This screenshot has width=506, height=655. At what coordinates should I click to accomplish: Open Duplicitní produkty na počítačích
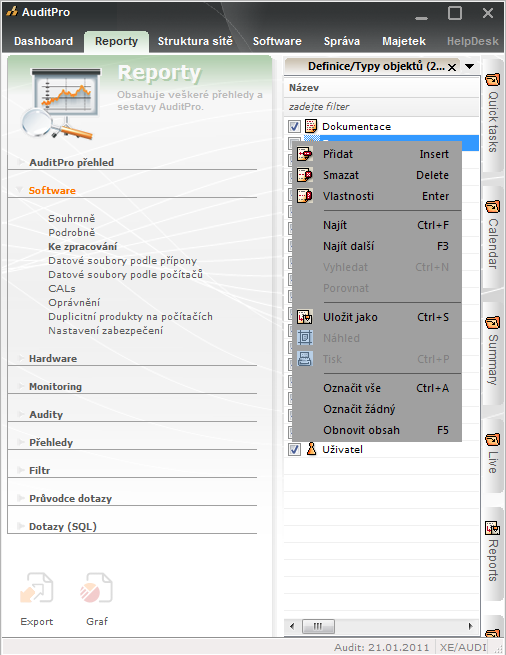pyautogui.click(x=130, y=317)
